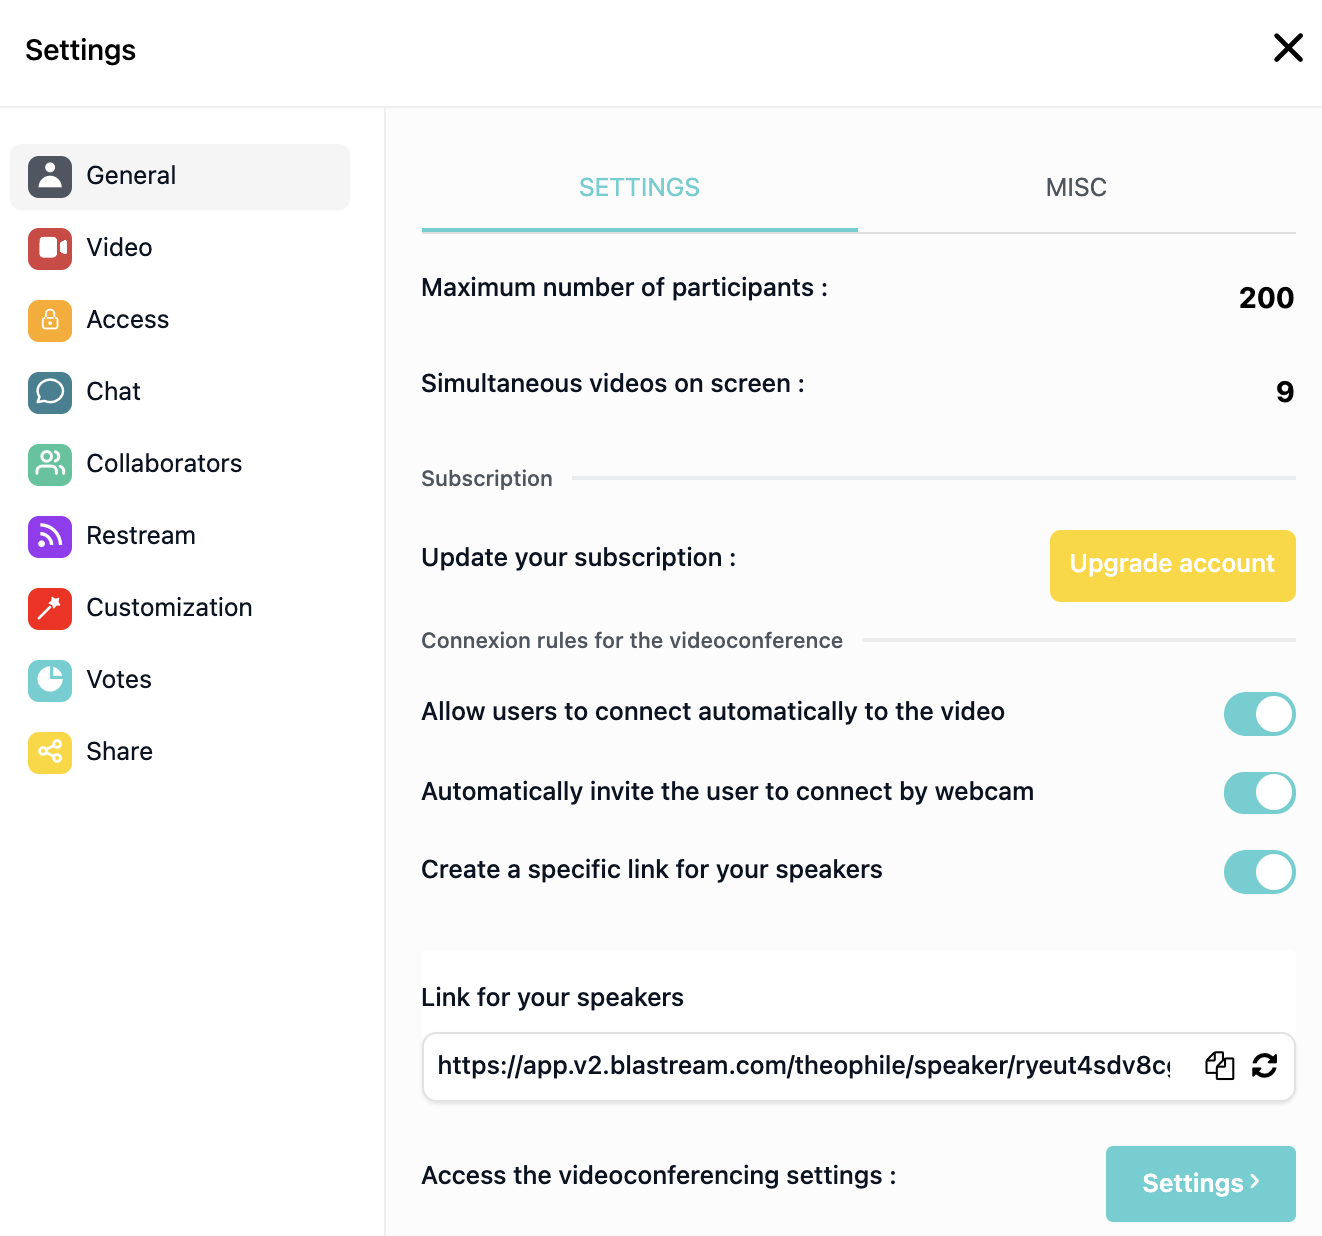
Task: Open the Share settings icon
Action: (50, 753)
